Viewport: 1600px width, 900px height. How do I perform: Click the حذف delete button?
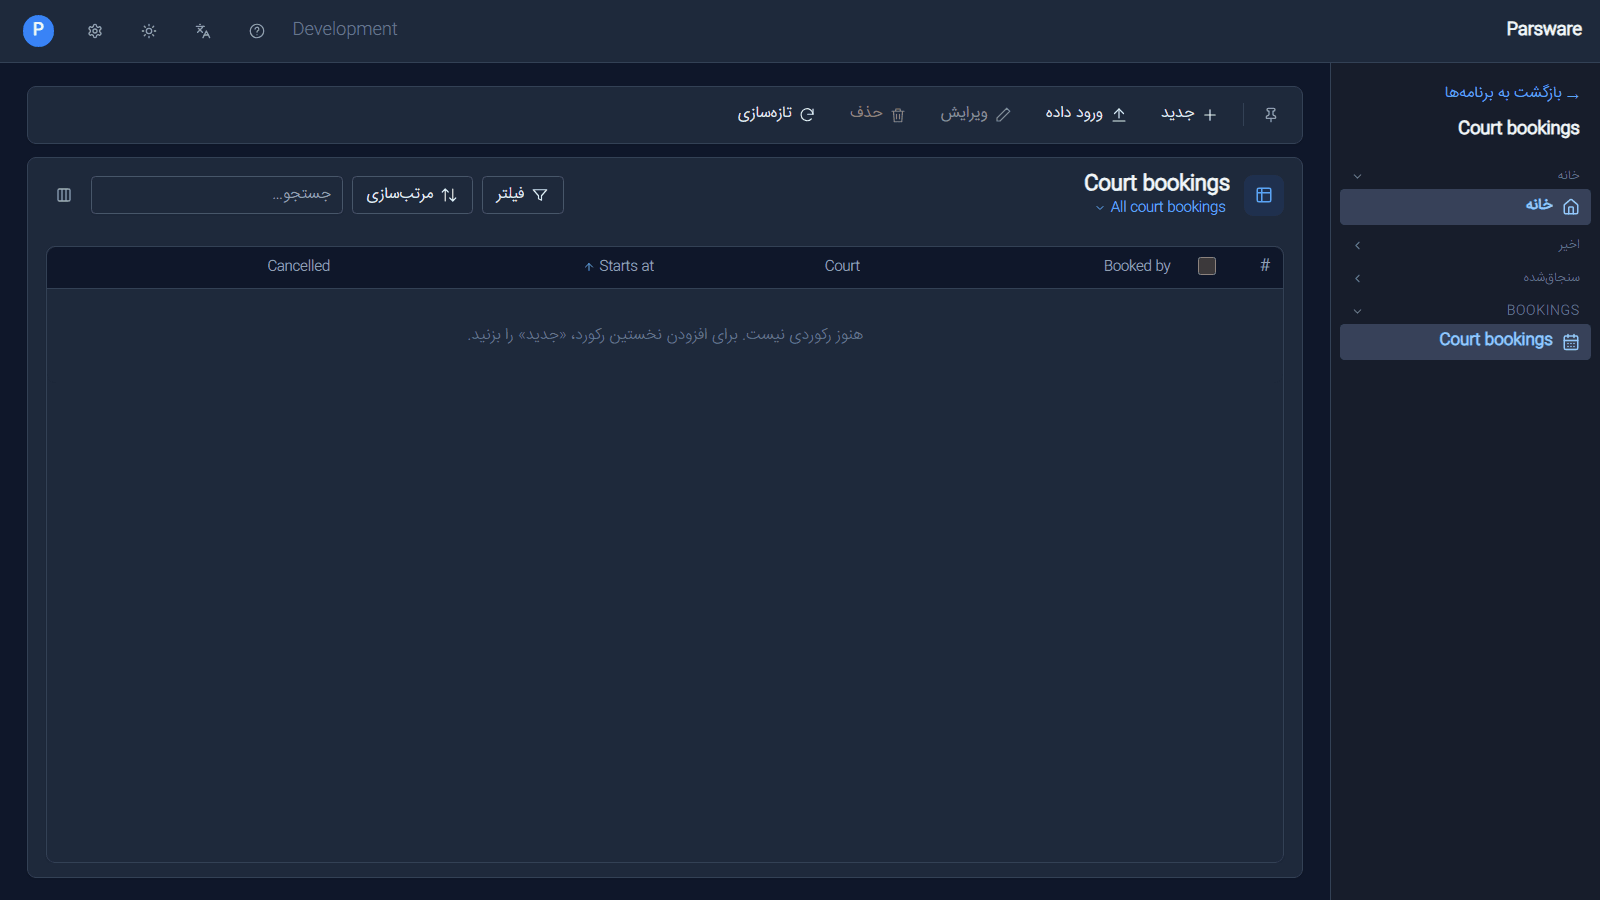(x=877, y=114)
